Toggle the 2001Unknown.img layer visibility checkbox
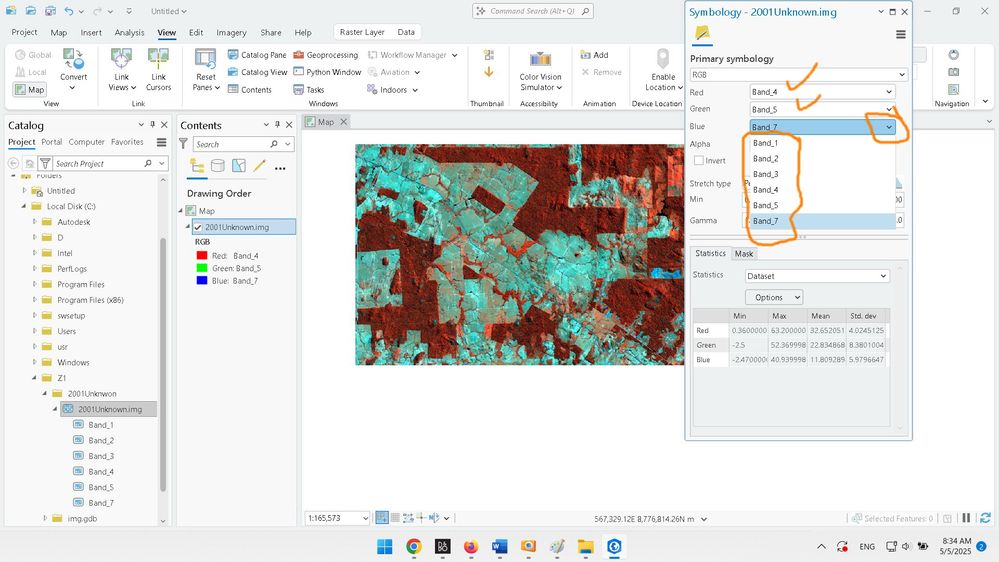The image size is (999, 562). [x=198, y=227]
